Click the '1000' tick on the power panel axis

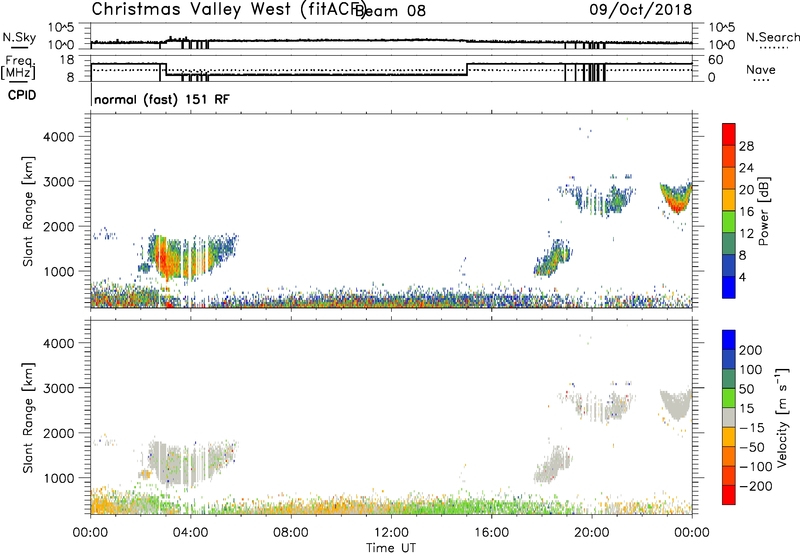tap(58, 271)
